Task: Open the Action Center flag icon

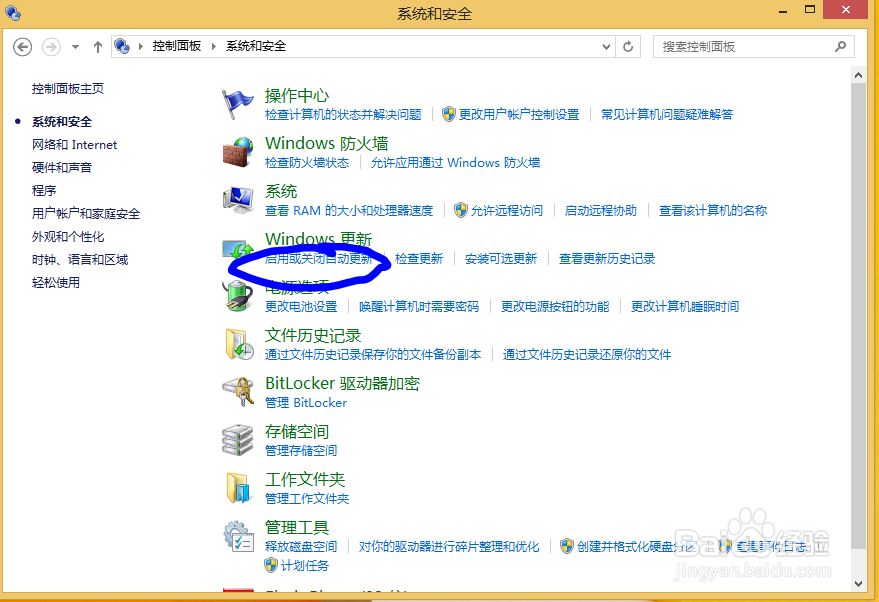Action: pyautogui.click(x=238, y=104)
